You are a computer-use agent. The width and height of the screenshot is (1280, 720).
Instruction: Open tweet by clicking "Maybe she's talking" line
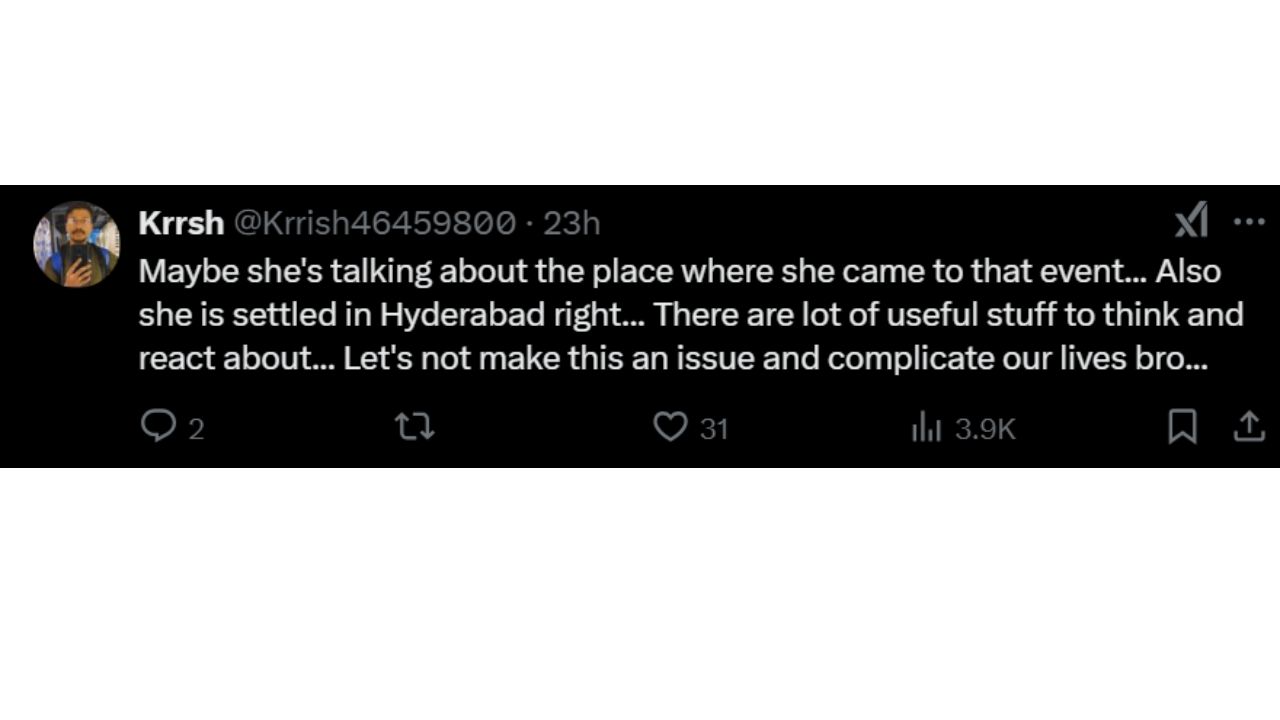pos(680,271)
